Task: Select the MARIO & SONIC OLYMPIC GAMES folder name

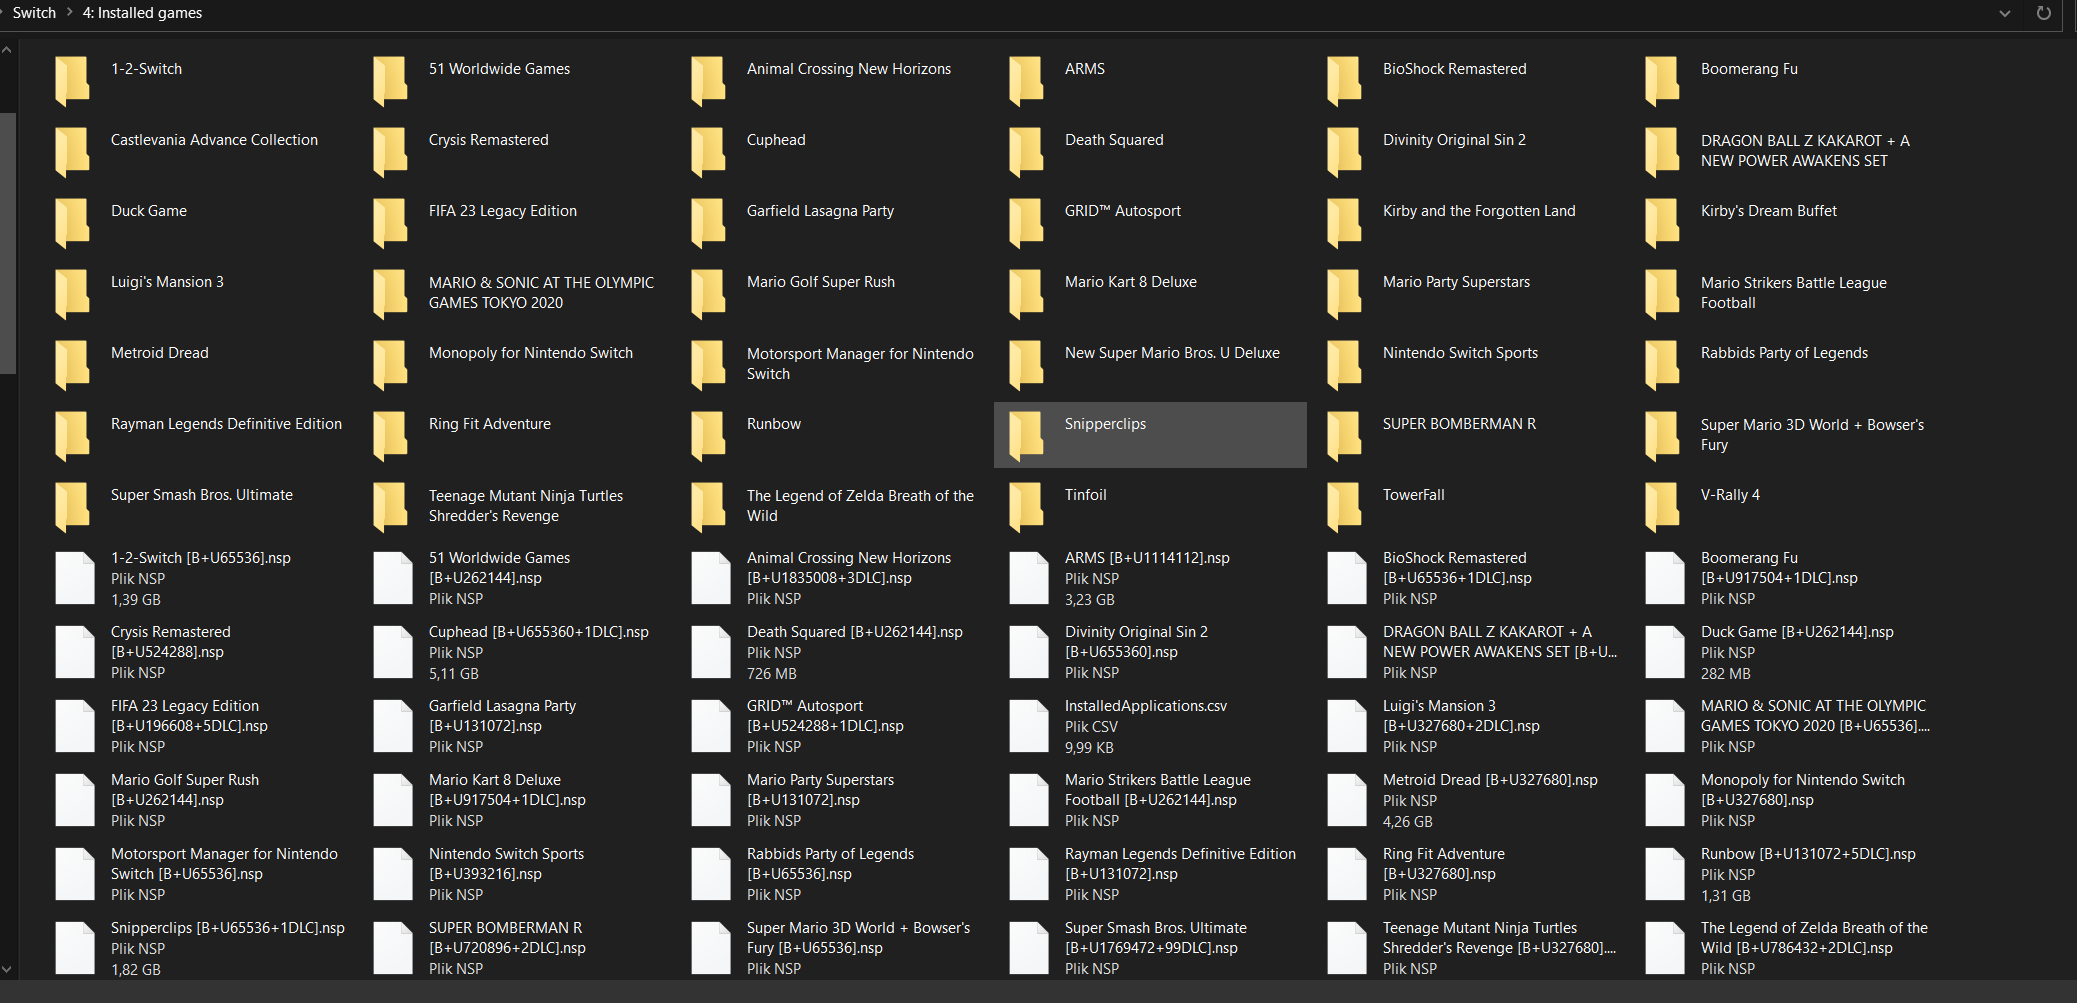Action: (541, 293)
